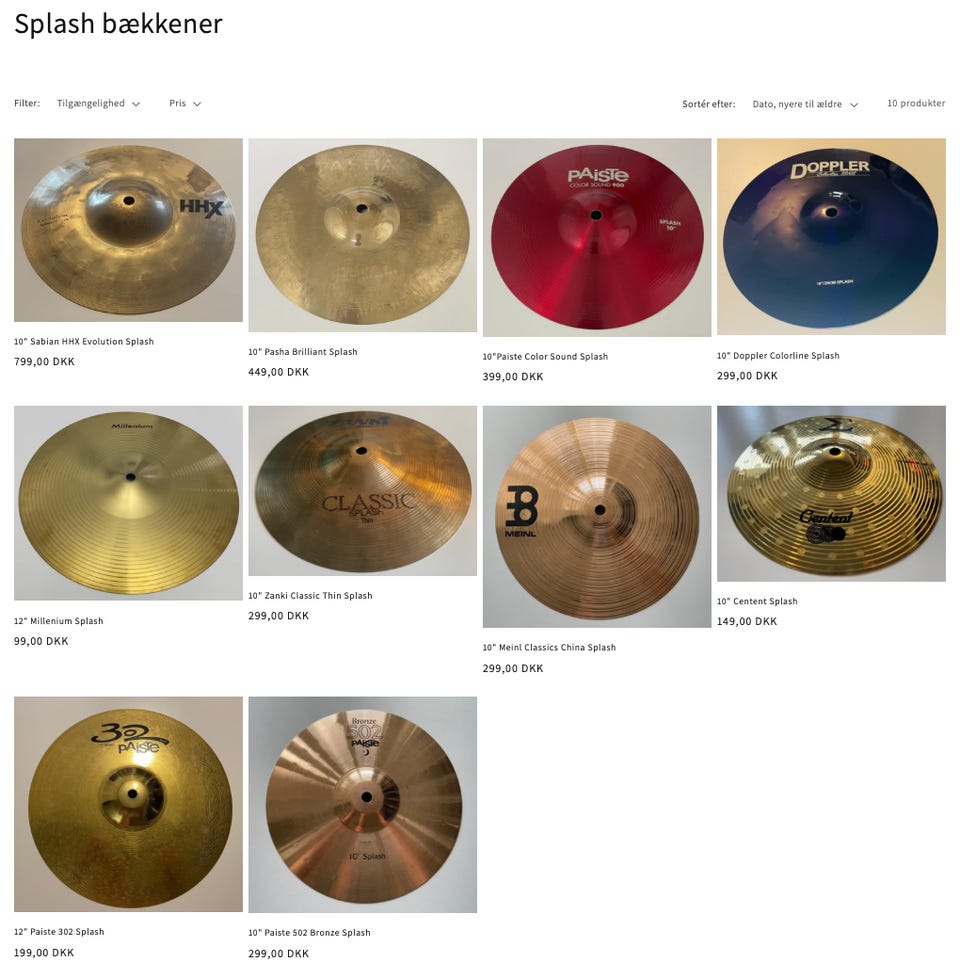Open the Meinl Classics China Splash photo

coord(597,517)
